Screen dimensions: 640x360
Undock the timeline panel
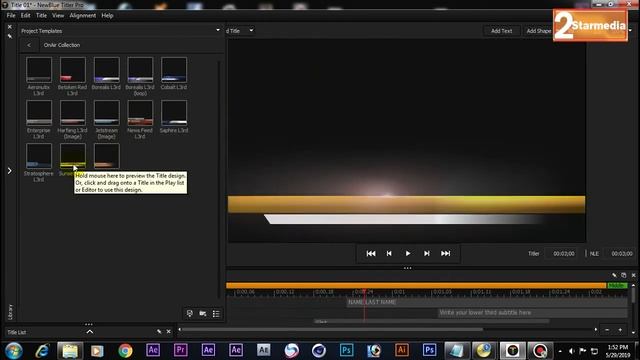[x=624, y=276]
